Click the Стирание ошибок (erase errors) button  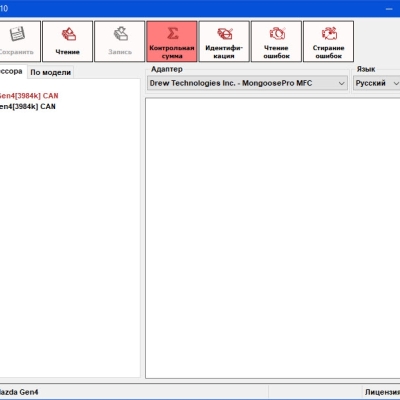click(x=328, y=41)
